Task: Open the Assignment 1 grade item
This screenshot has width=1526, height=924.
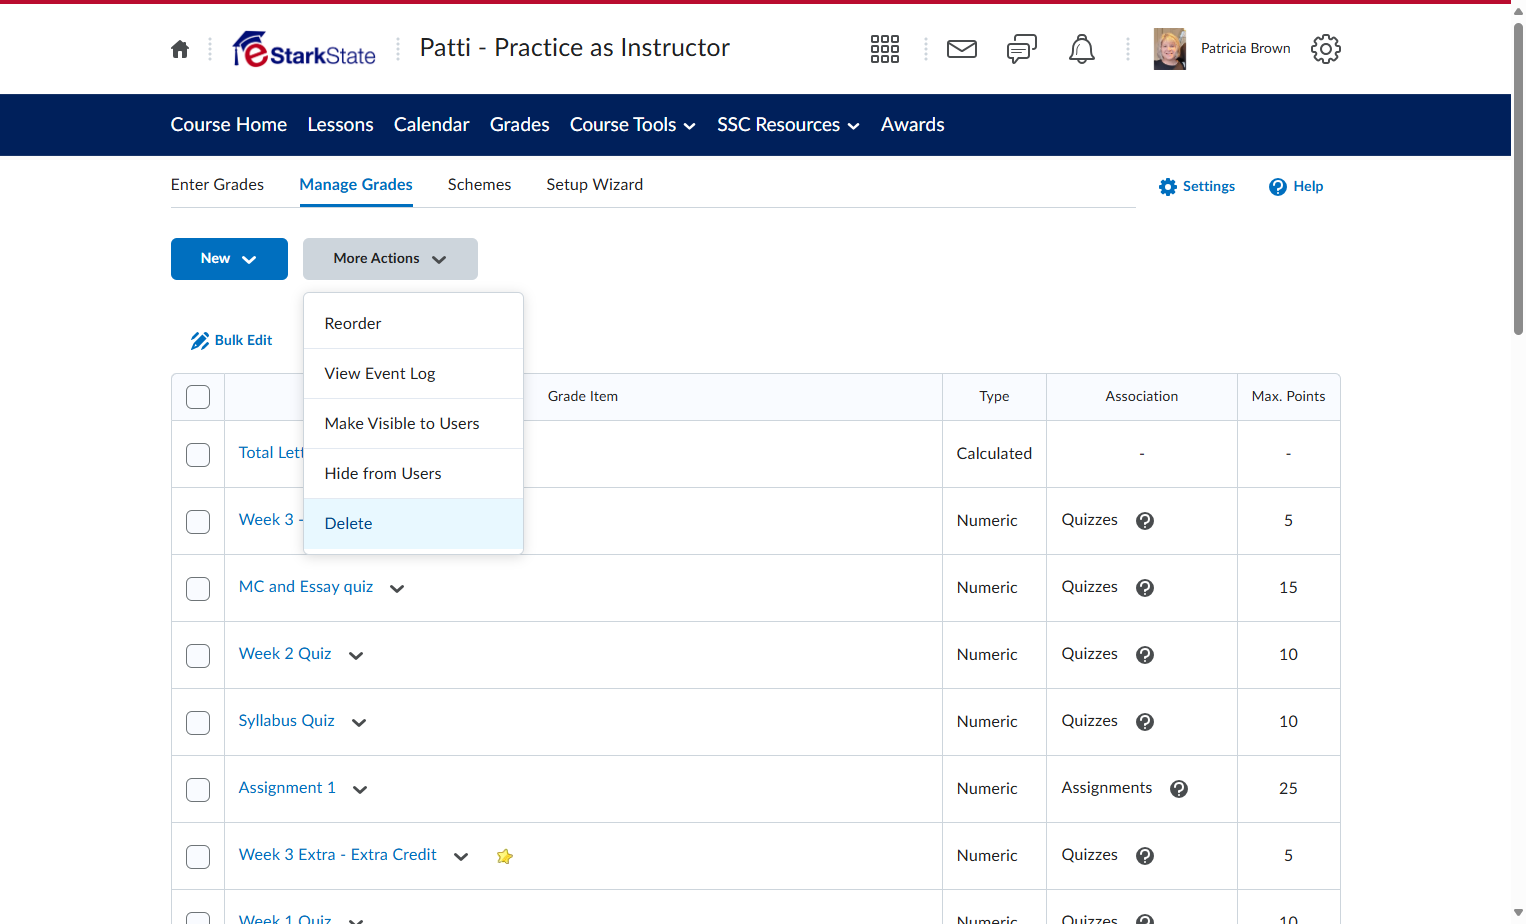Action: point(287,788)
